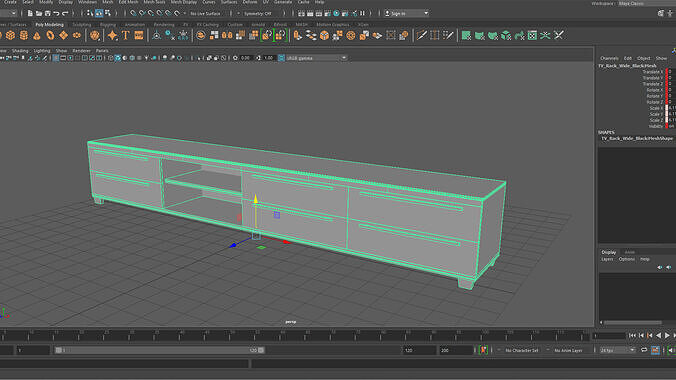Screen dimensions: 676x380
Task: Open the No Live Surface dropdown
Action: point(205,13)
